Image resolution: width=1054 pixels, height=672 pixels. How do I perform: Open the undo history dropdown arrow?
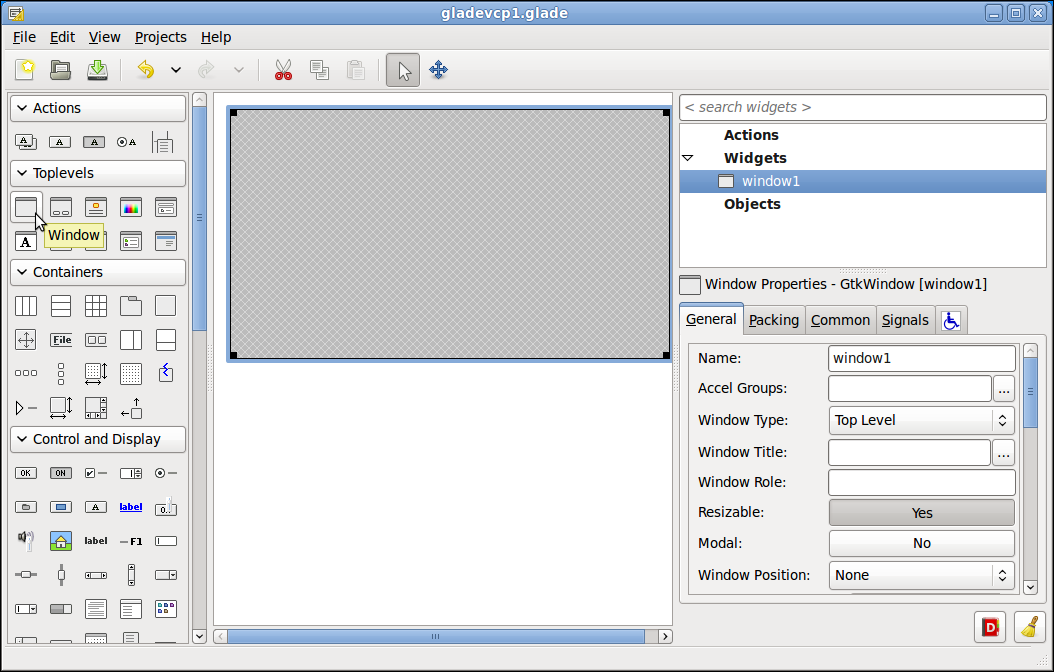point(175,70)
